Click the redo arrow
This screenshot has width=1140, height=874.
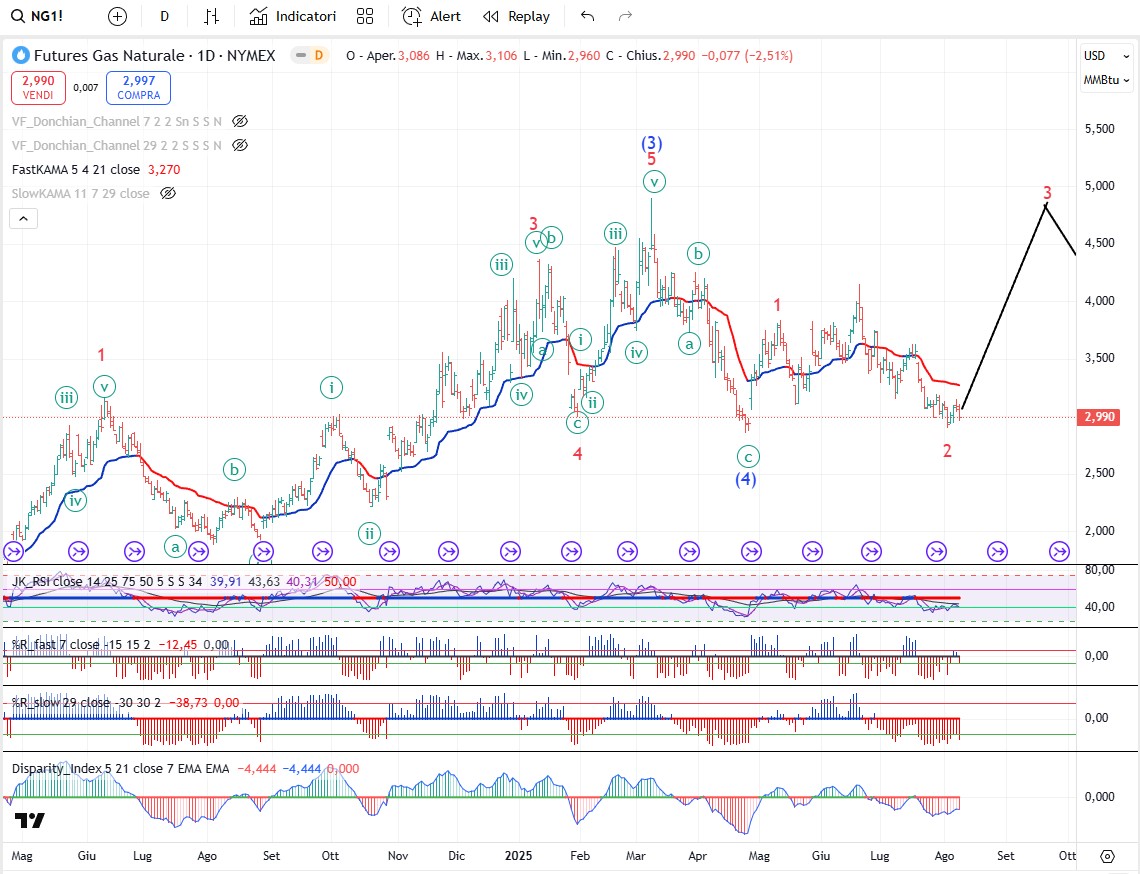[x=626, y=16]
